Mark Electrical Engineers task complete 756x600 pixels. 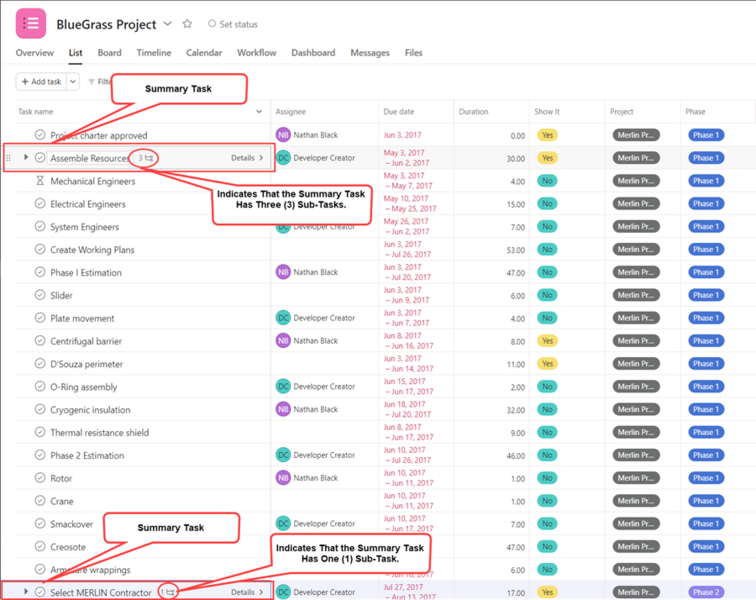(x=40, y=204)
